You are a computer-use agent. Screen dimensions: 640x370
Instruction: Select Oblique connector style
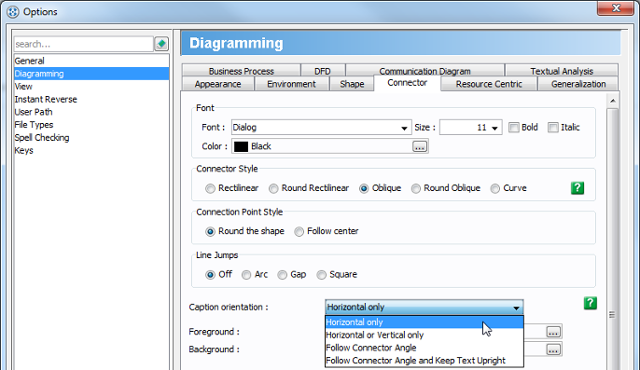pos(364,188)
